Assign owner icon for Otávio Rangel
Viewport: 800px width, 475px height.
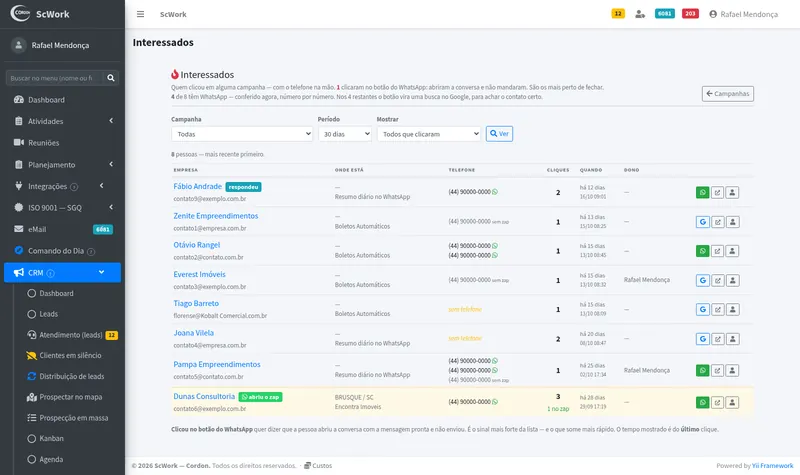(x=732, y=251)
